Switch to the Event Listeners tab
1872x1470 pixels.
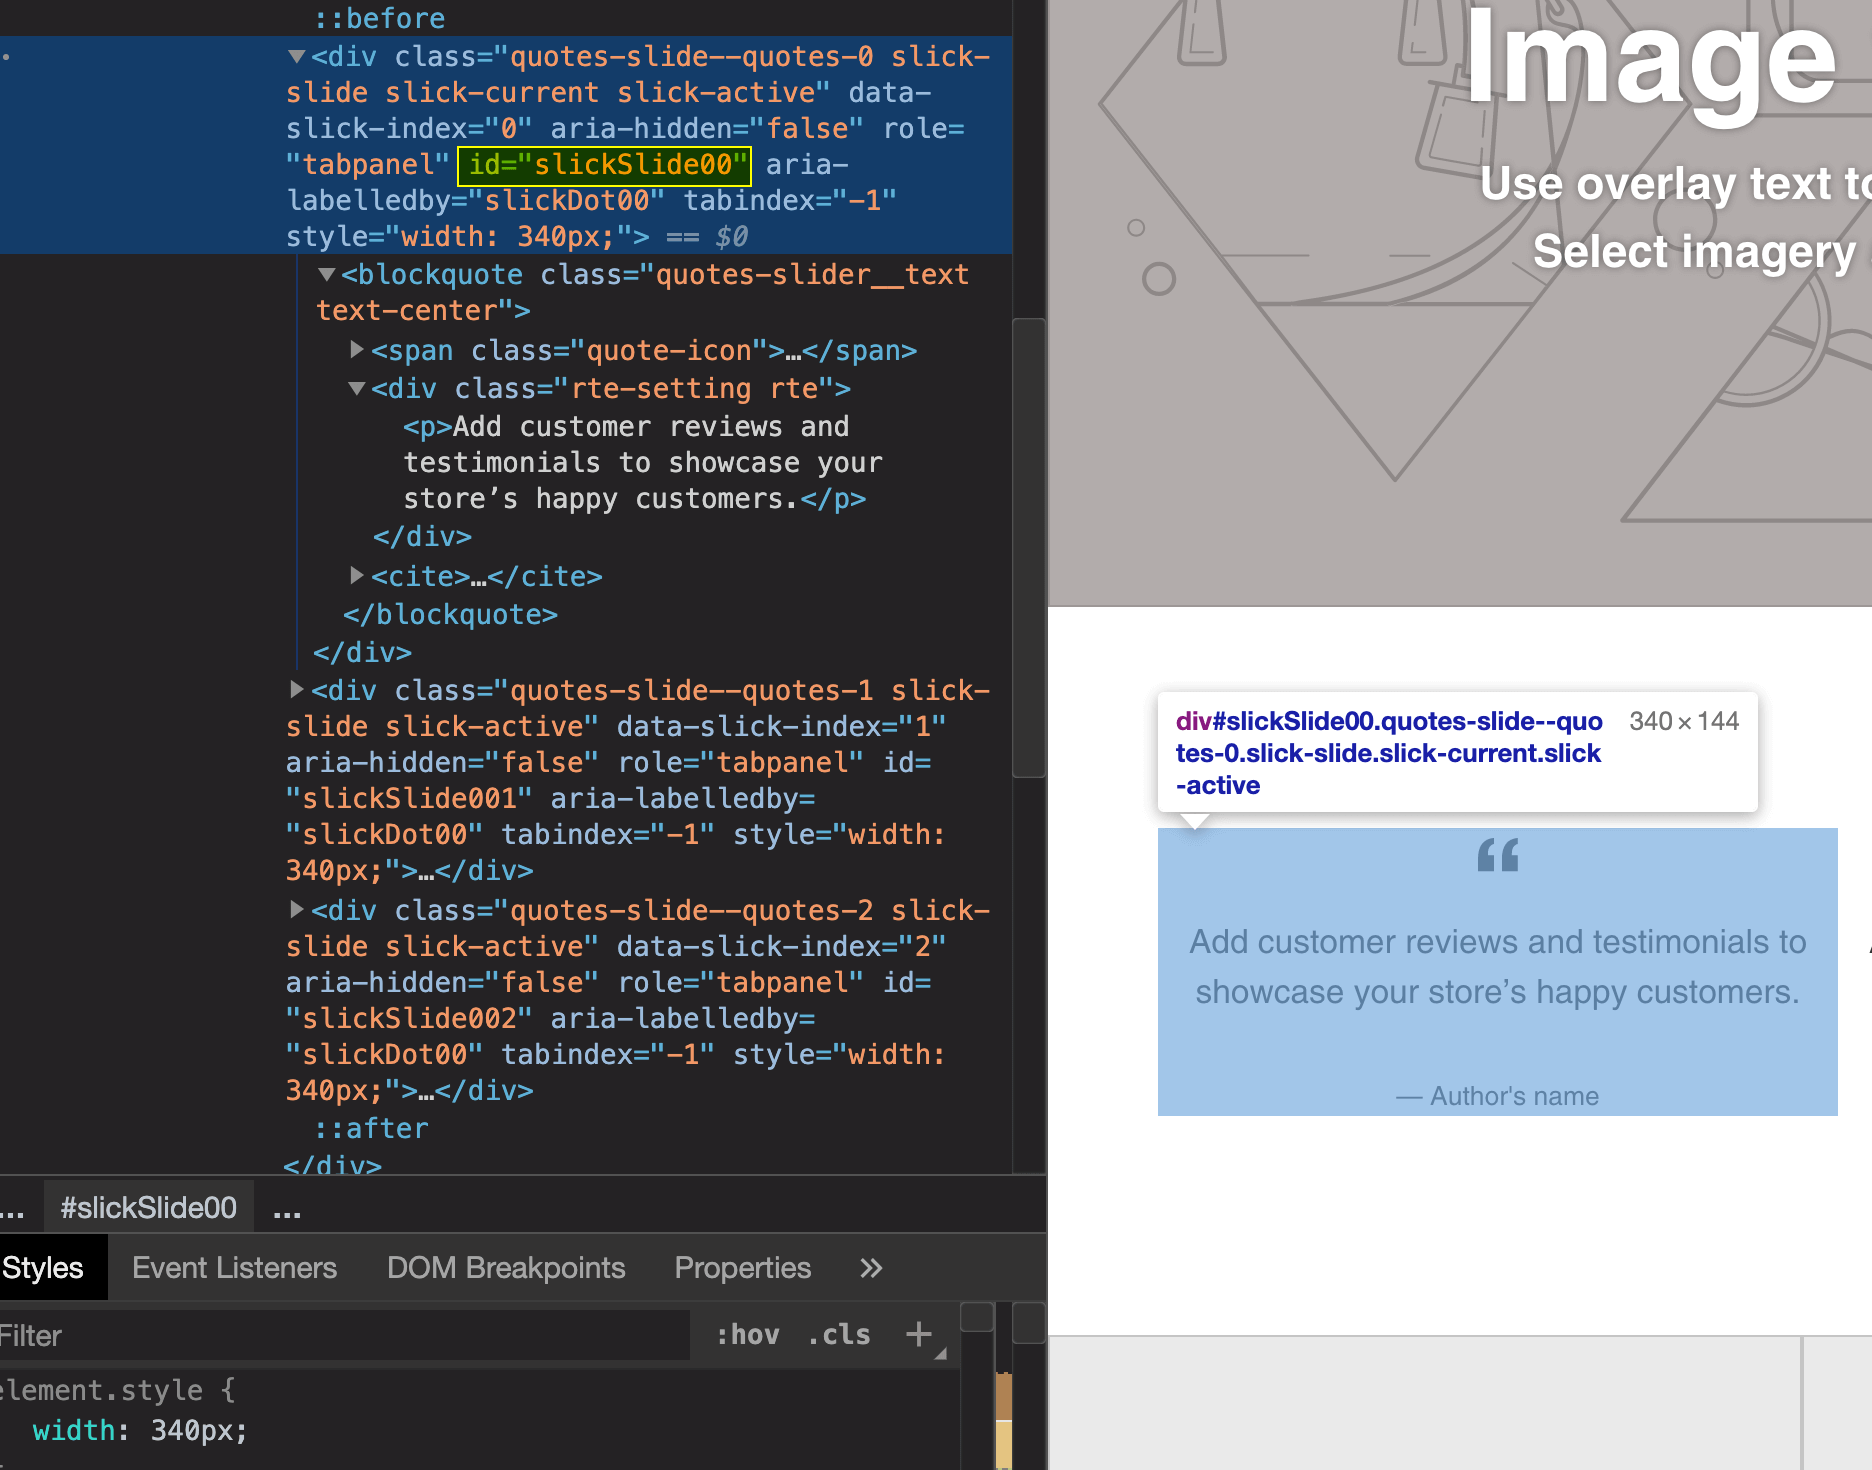point(234,1268)
